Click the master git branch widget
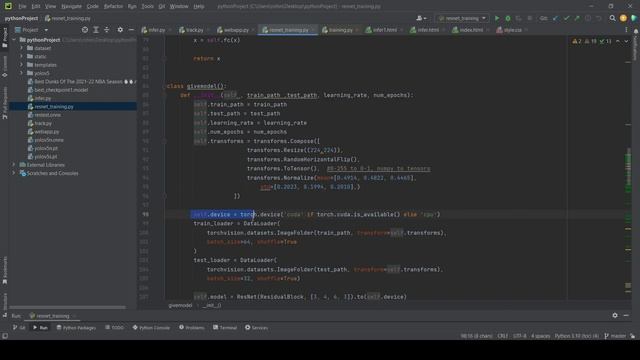The width and height of the screenshot is (640, 360). [616, 336]
